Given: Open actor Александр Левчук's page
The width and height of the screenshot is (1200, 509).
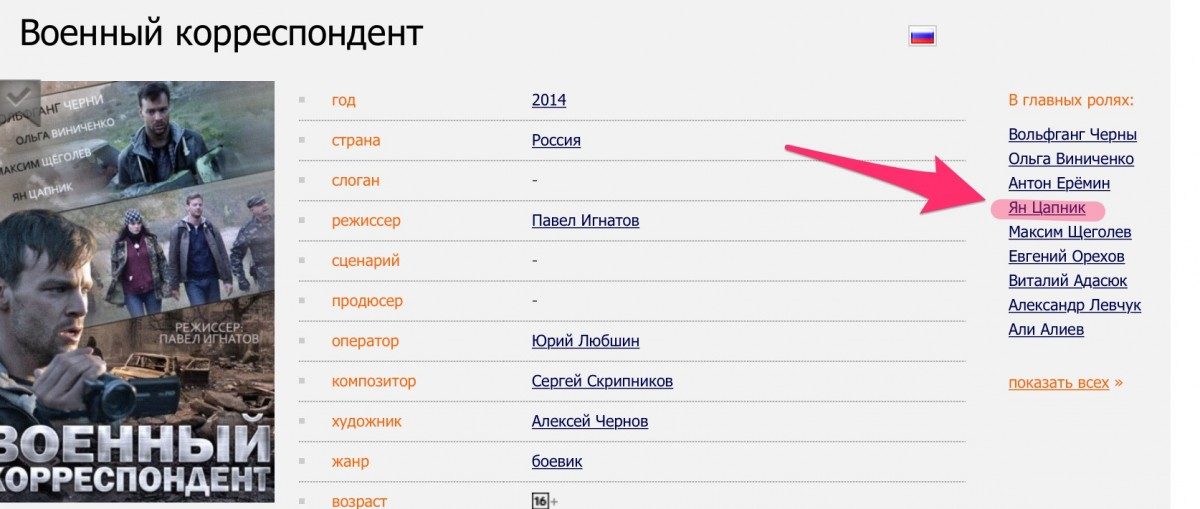Looking at the screenshot, I should pos(1074,305).
